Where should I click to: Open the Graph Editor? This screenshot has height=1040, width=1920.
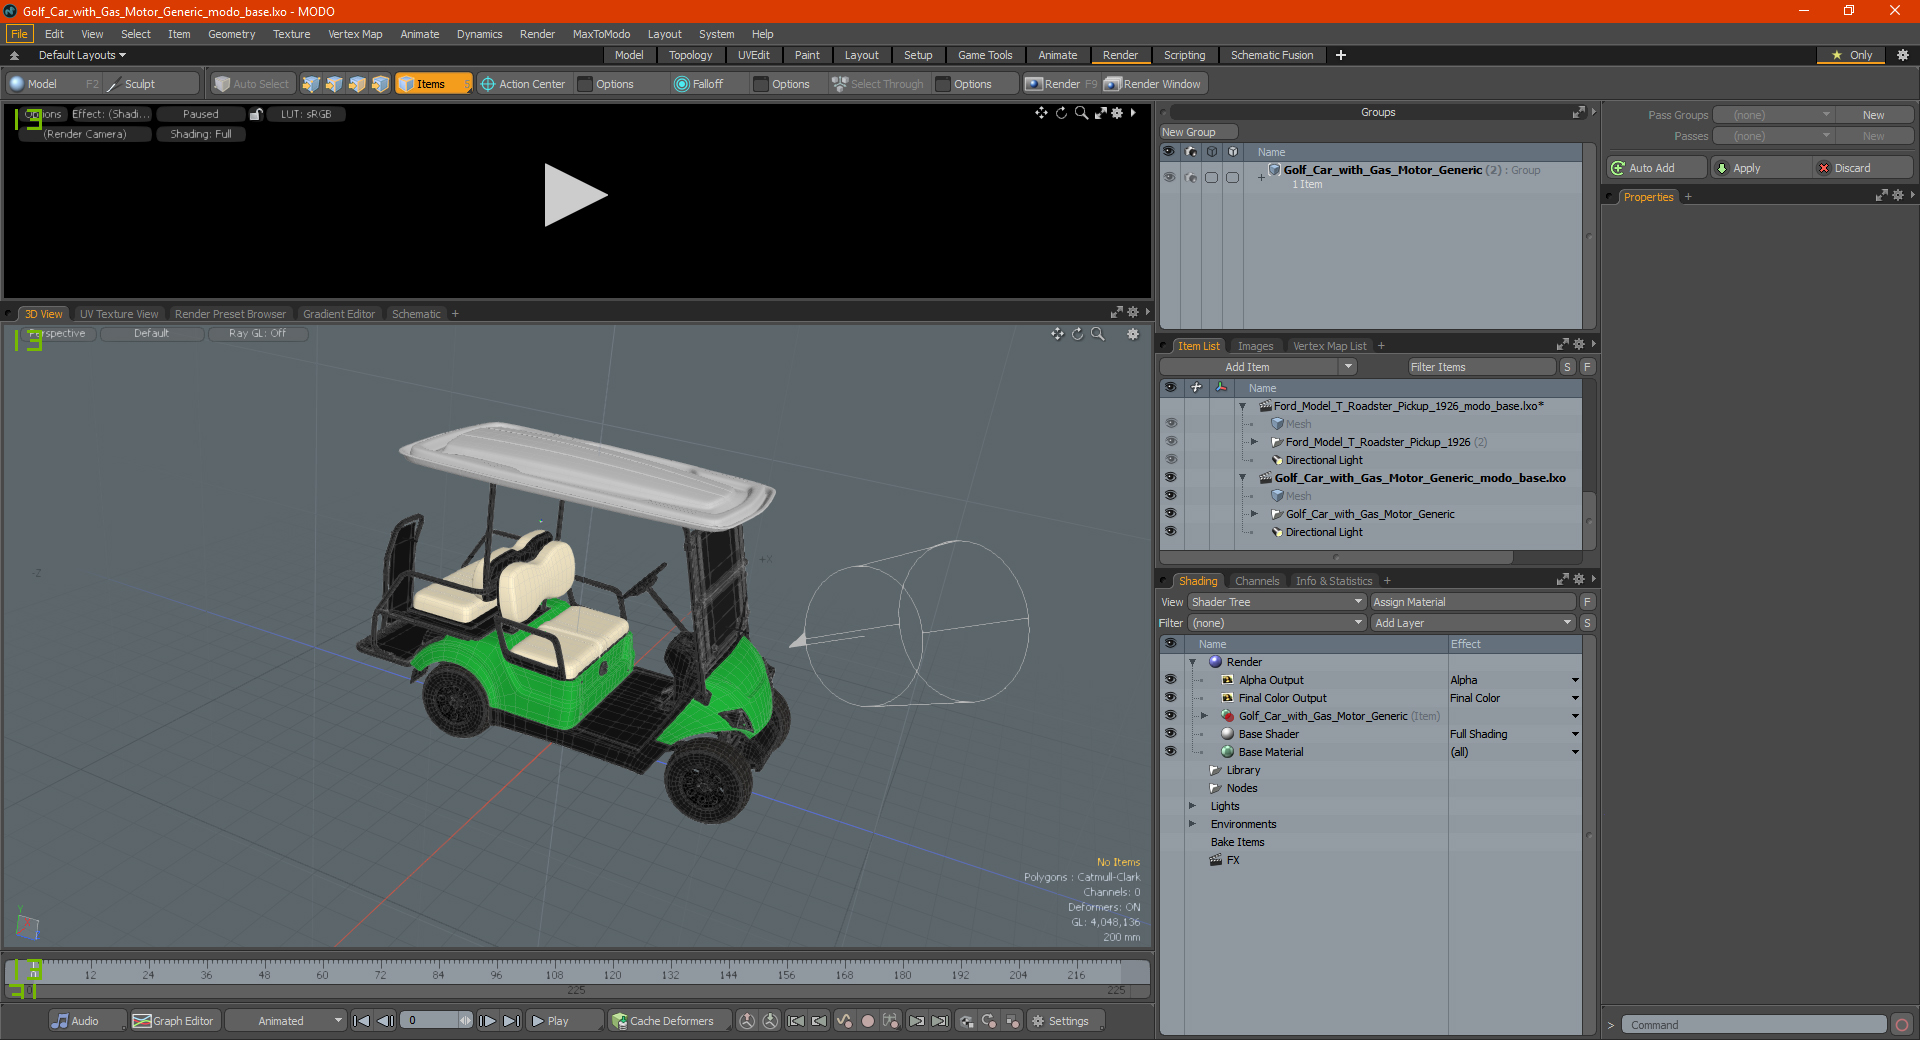174,1021
